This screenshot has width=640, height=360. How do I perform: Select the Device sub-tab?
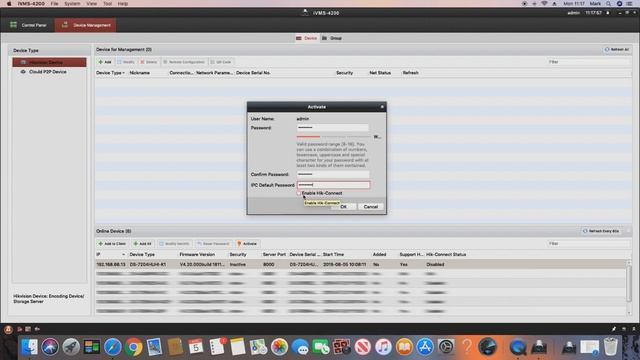point(307,38)
